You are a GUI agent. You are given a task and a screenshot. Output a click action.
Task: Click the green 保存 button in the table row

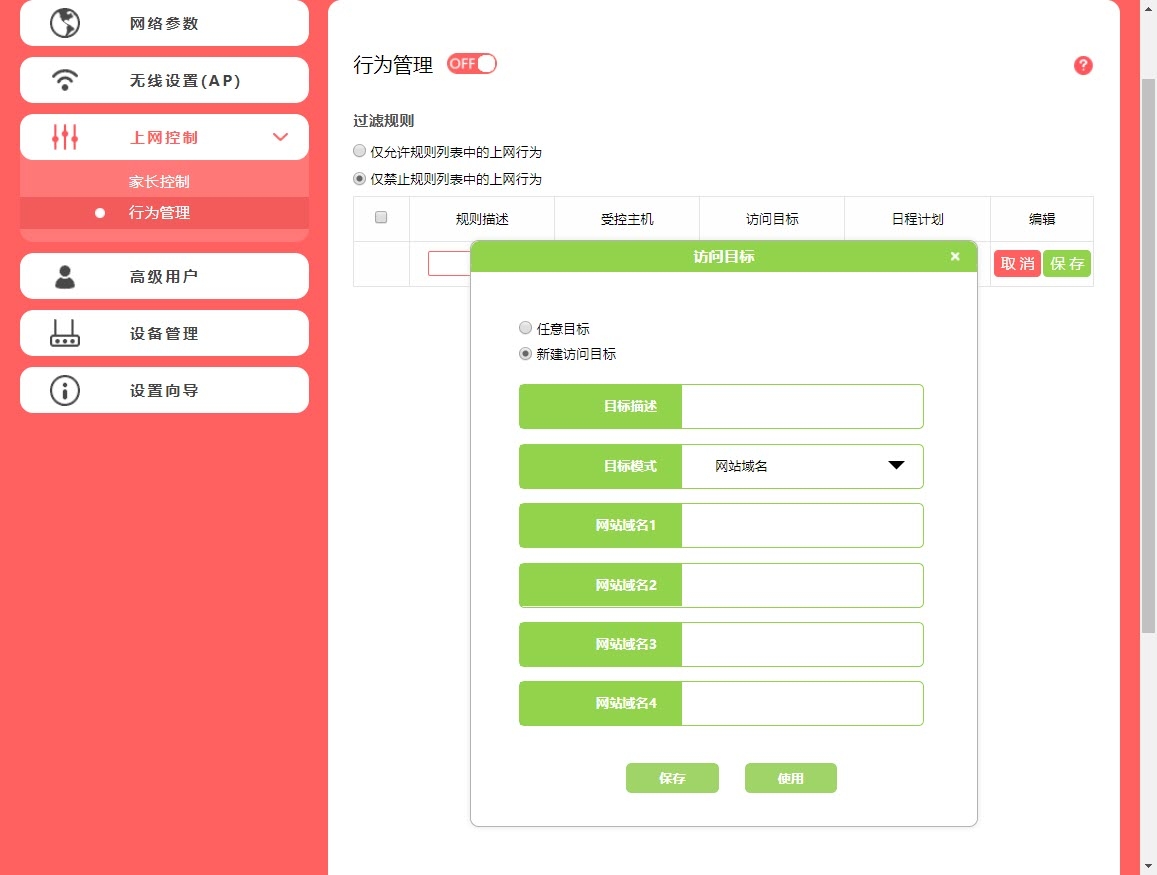pos(1067,263)
